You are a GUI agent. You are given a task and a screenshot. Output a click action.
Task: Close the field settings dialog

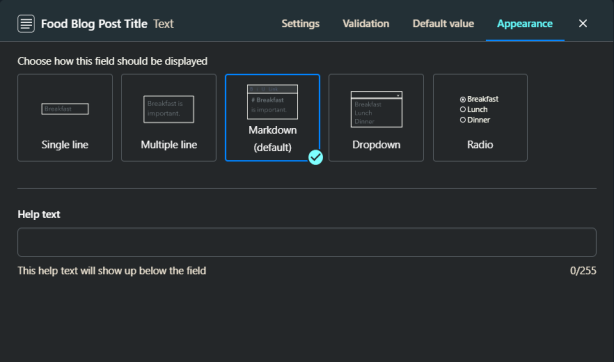(583, 24)
